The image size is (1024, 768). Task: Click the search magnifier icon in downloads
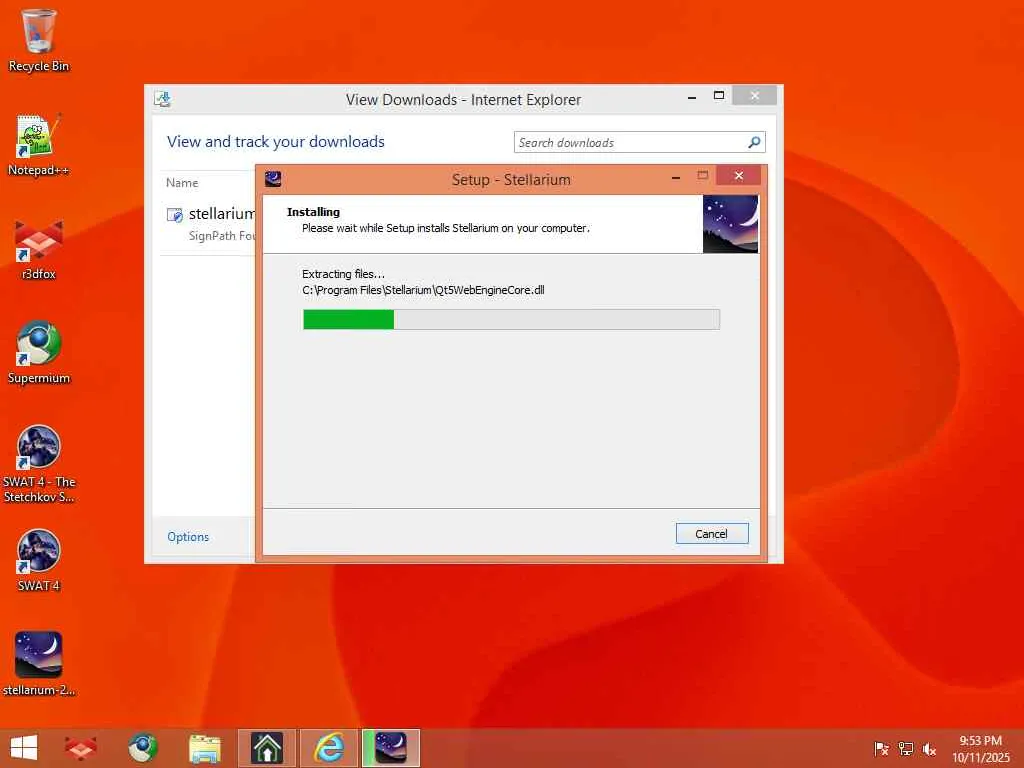754,142
